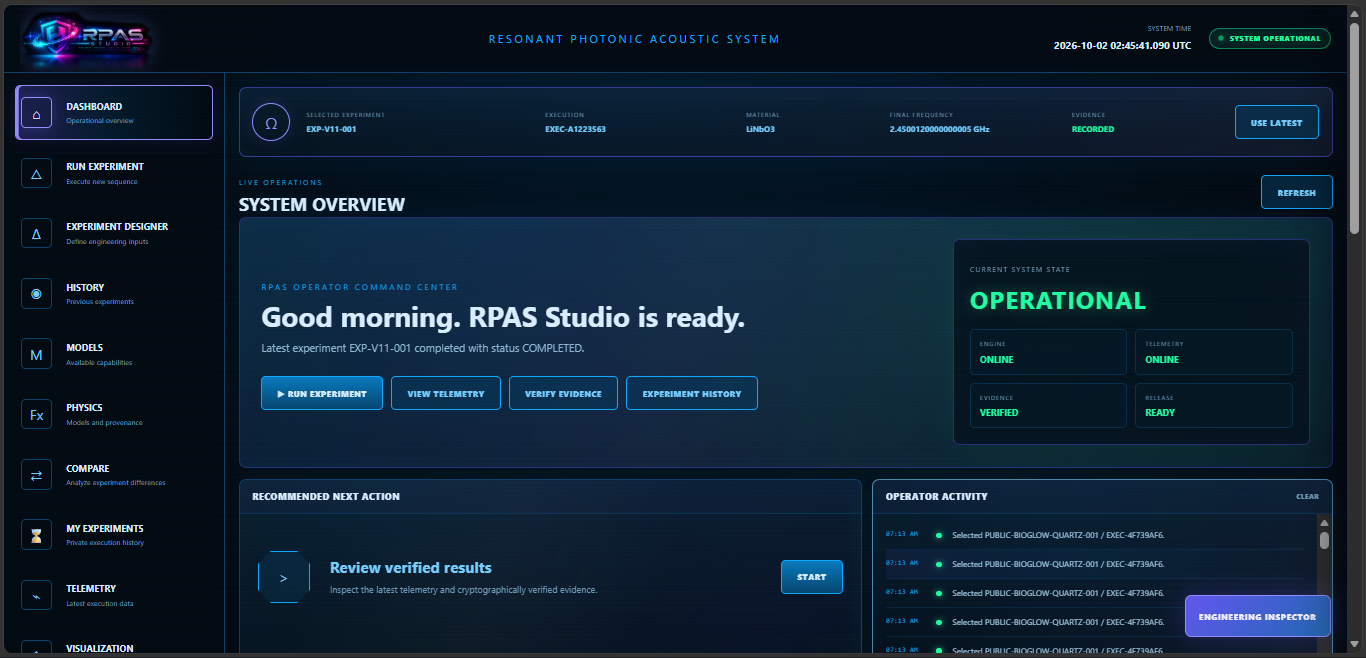Click the View Telemetry button
This screenshot has width=1366, height=658.
coord(445,393)
